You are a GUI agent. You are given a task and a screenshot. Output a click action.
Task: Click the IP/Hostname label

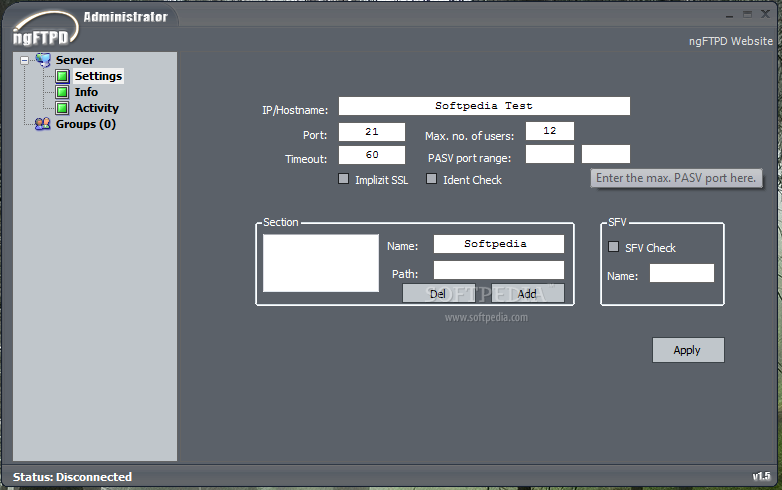pos(295,110)
